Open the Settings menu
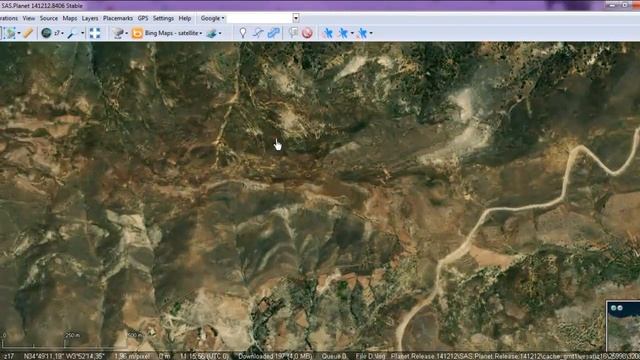 [x=163, y=18]
